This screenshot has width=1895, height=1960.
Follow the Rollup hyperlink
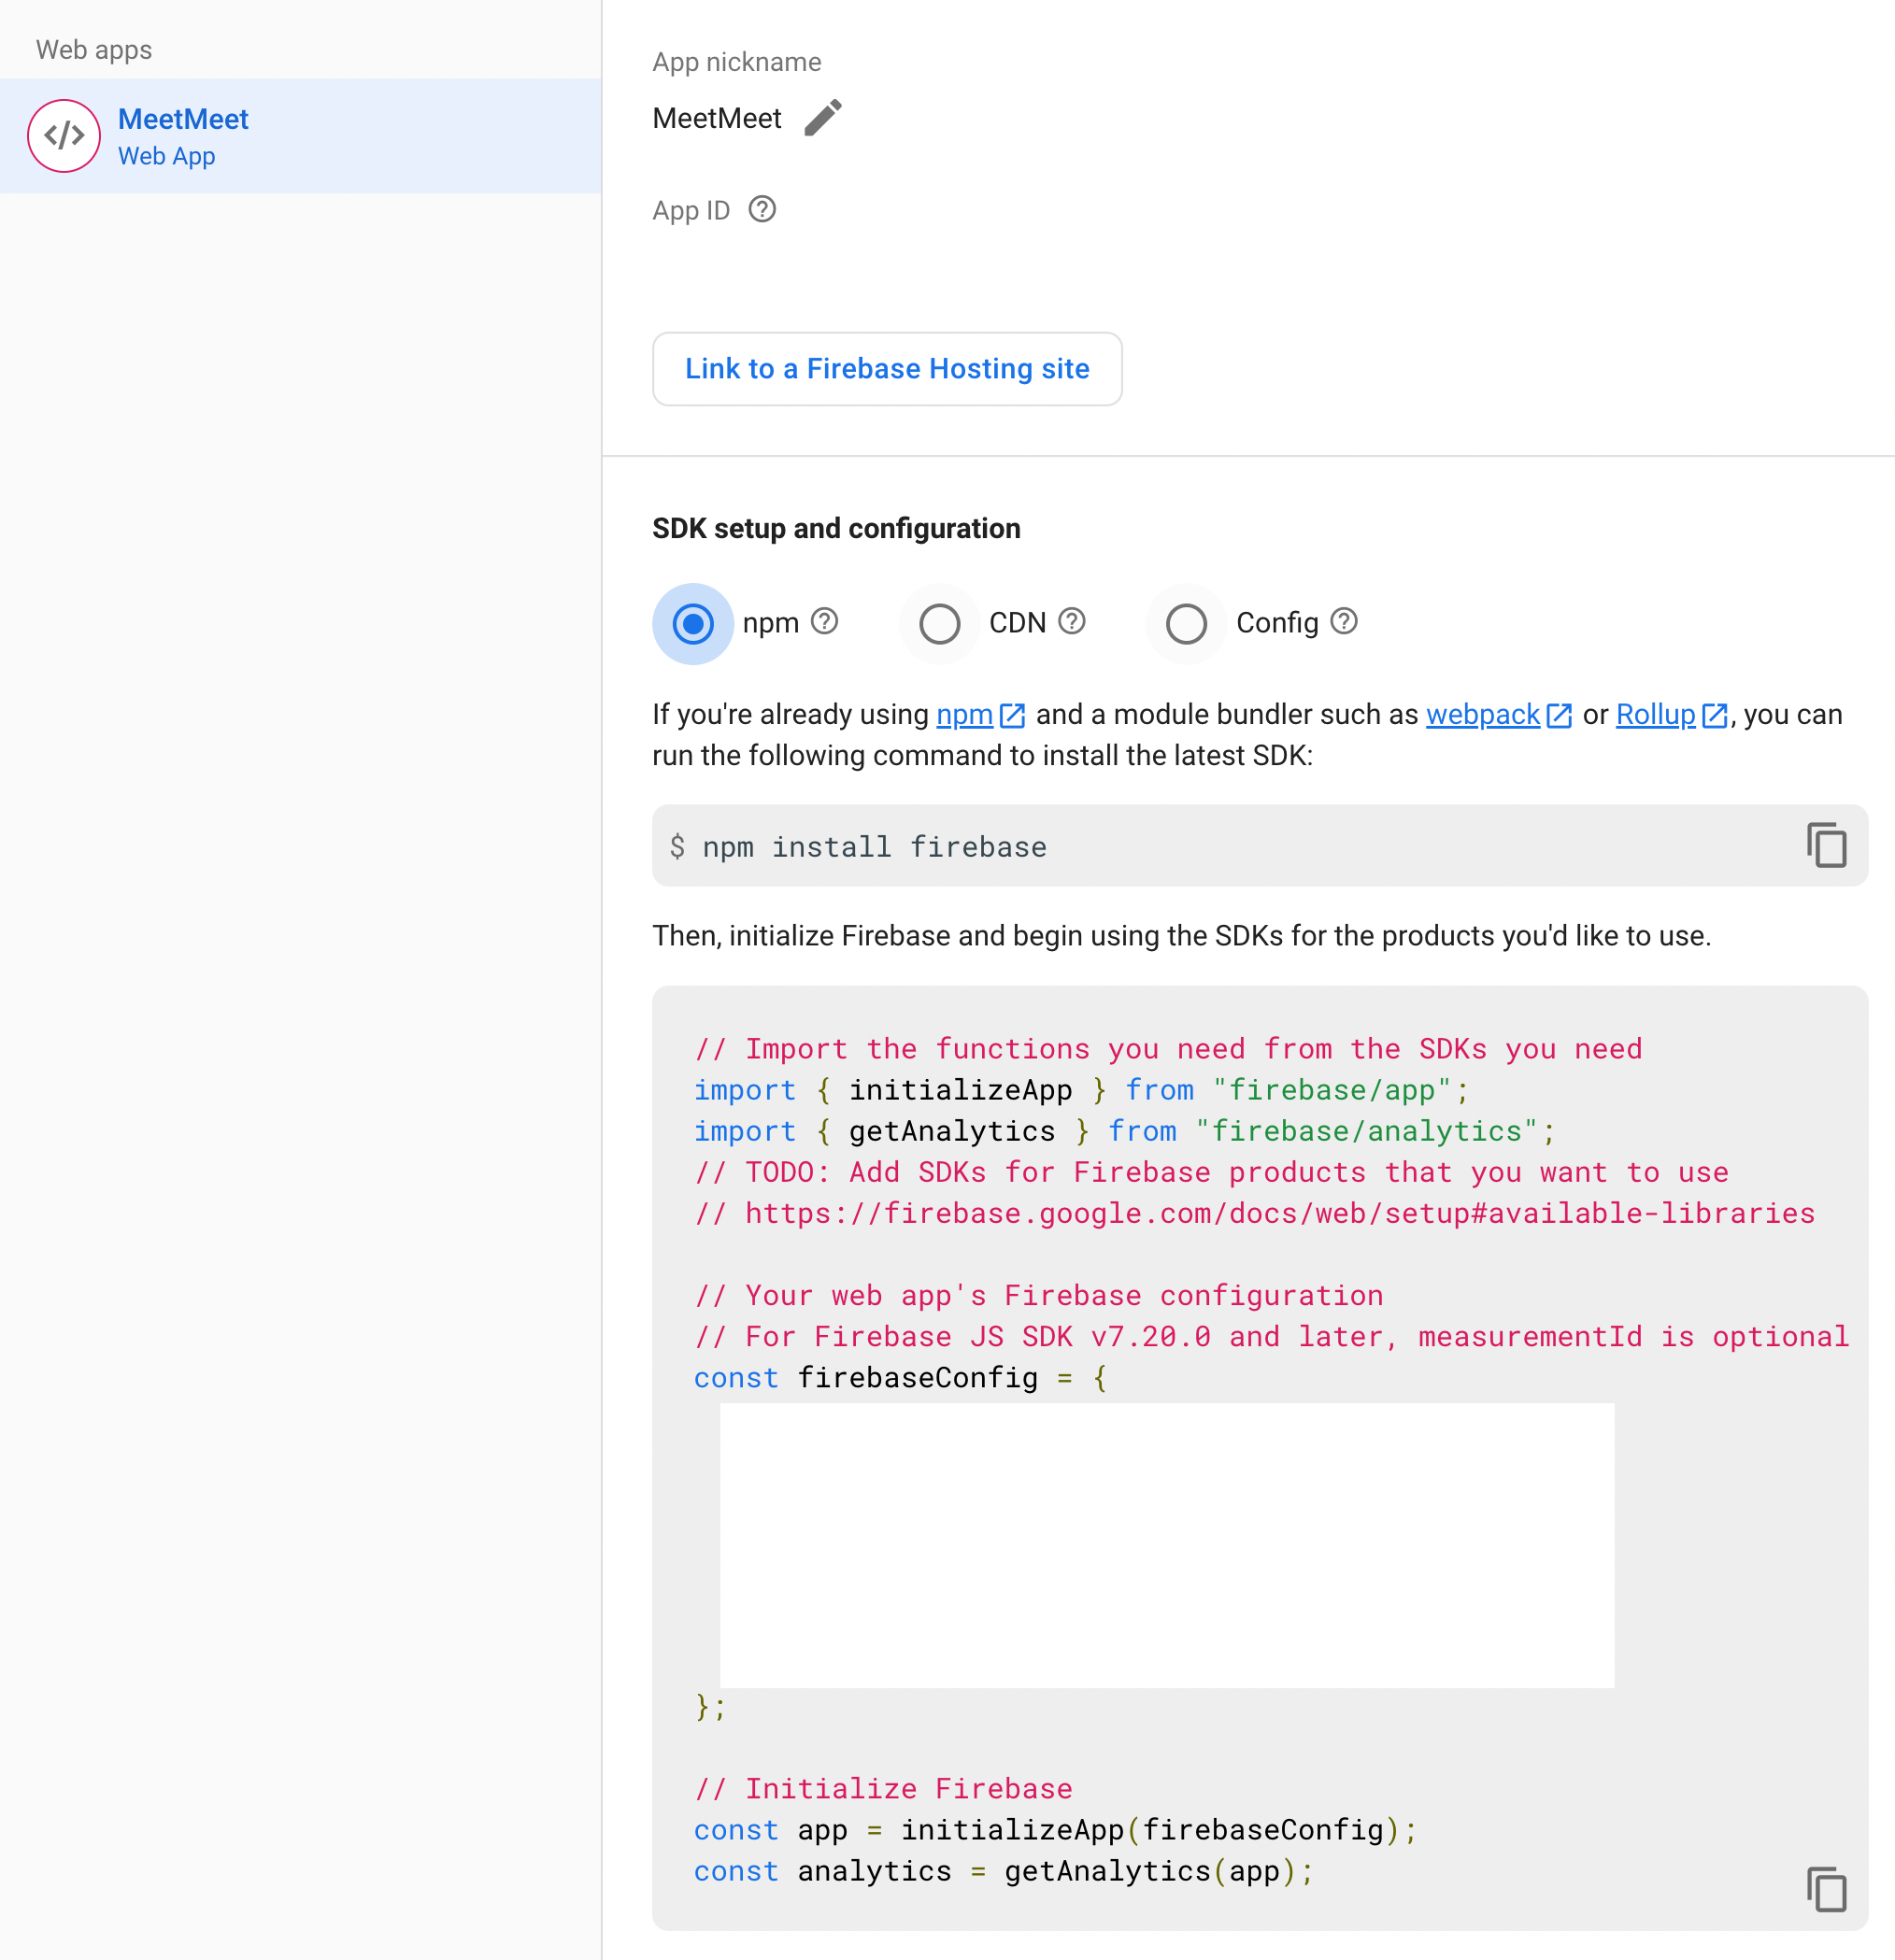click(1655, 715)
